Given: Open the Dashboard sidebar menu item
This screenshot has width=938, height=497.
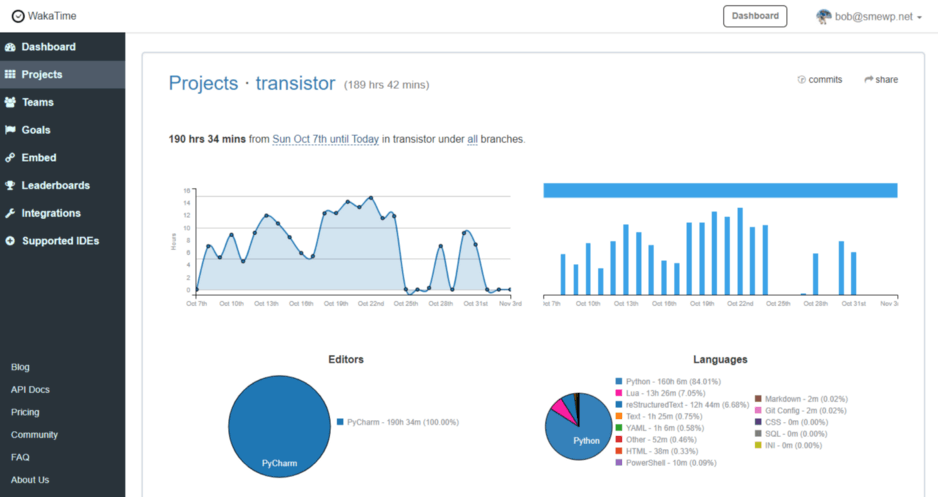Looking at the screenshot, I should (x=63, y=47).
